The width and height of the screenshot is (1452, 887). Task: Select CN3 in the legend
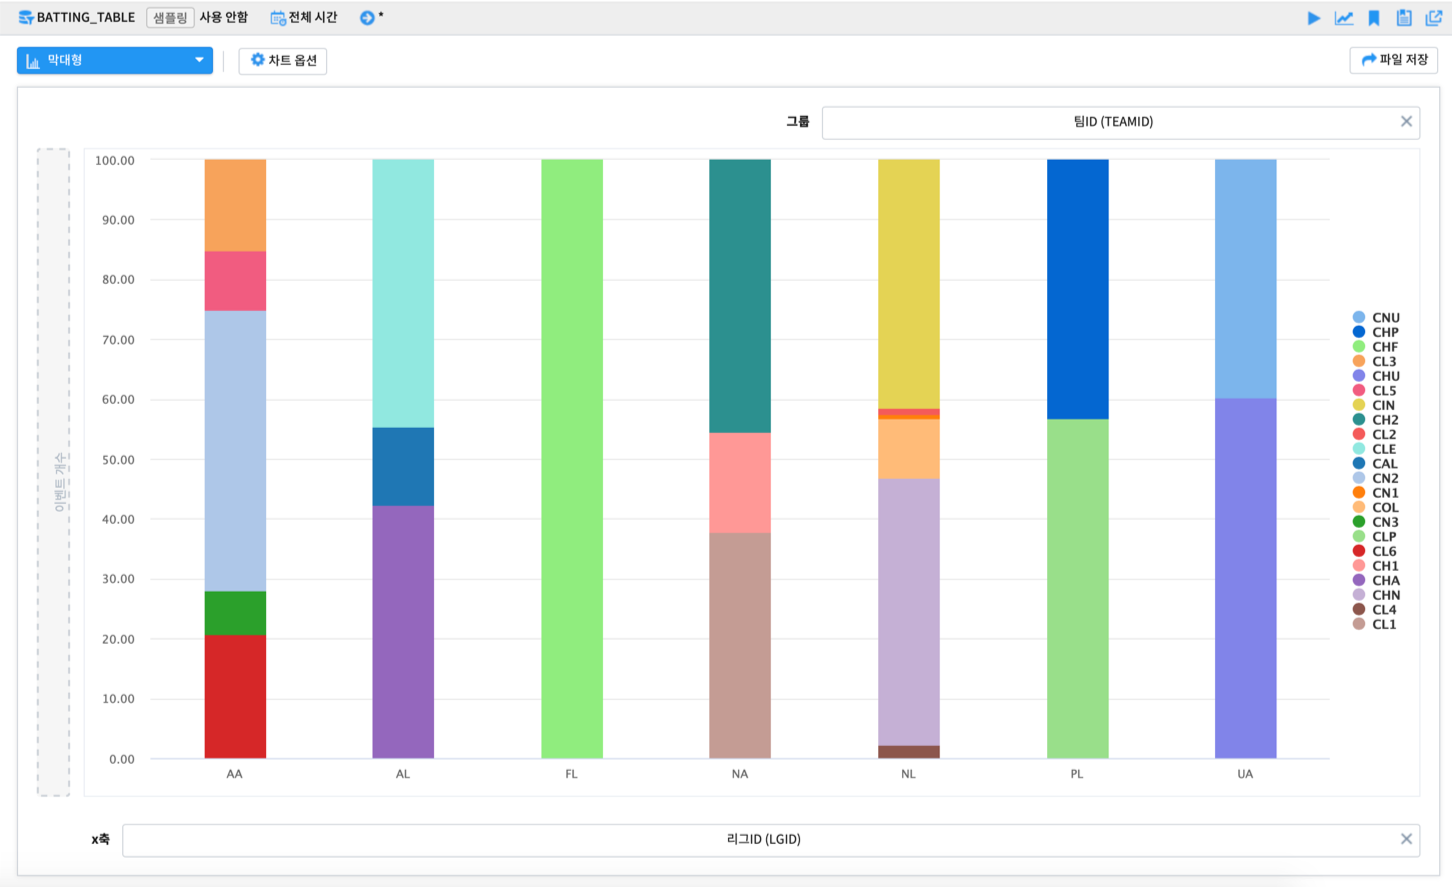click(x=1376, y=522)
